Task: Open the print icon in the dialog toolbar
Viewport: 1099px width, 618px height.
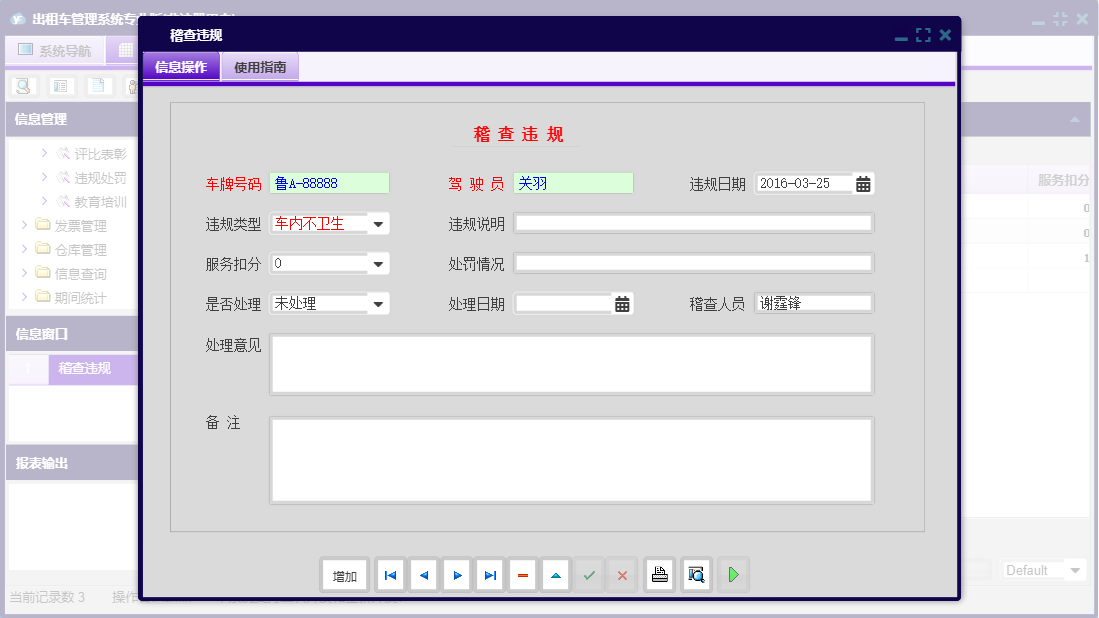Action: 659,575
